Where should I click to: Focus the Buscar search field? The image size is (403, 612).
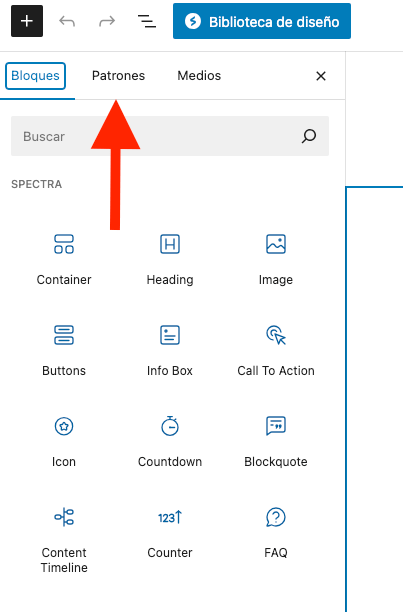click(170, 136)
